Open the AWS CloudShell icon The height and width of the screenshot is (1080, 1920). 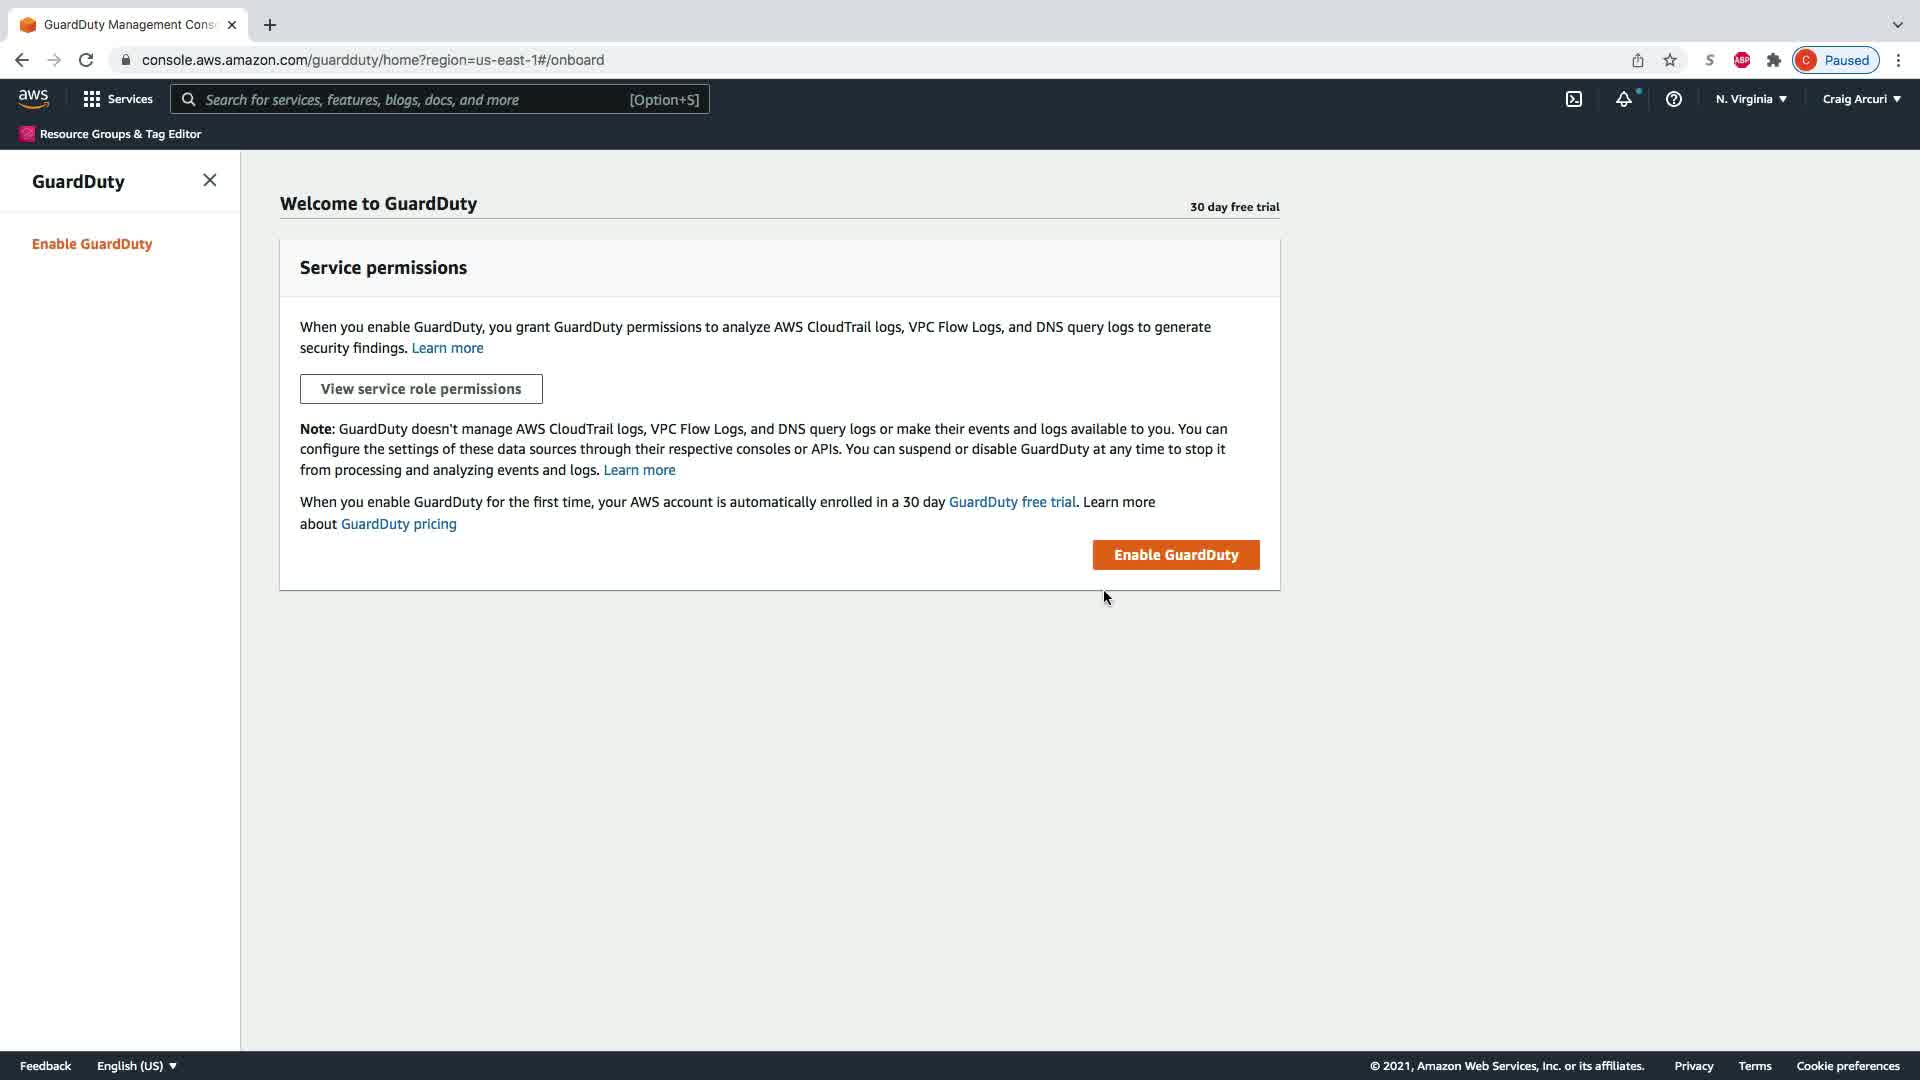[x=1573, y=99]
